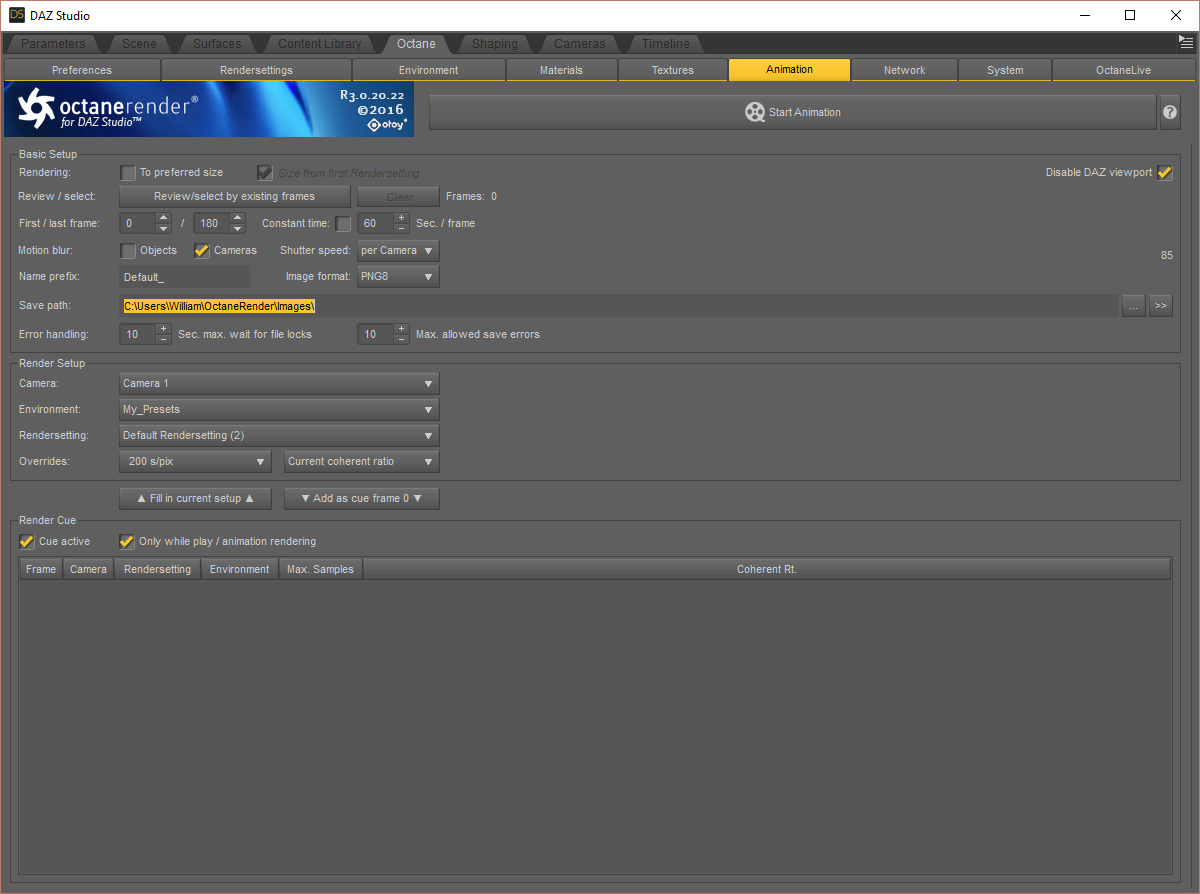Click the Max. Samples column header

[320, 569]
